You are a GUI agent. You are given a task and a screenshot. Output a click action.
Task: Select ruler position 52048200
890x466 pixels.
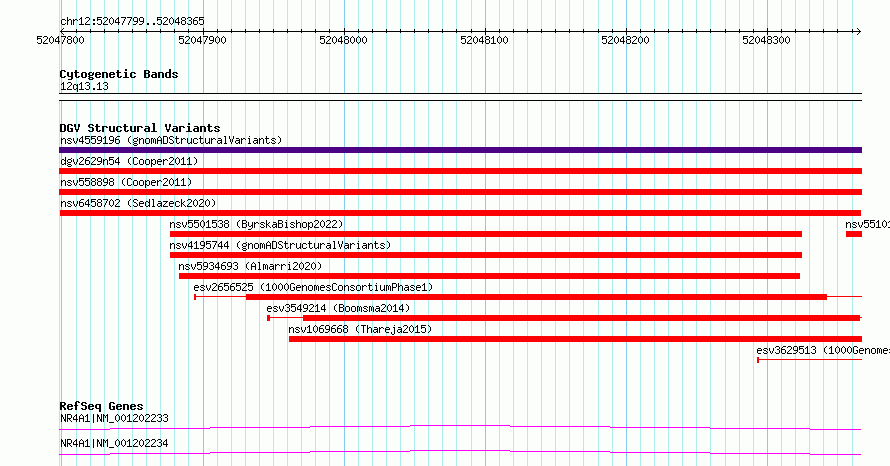(625, 40)
